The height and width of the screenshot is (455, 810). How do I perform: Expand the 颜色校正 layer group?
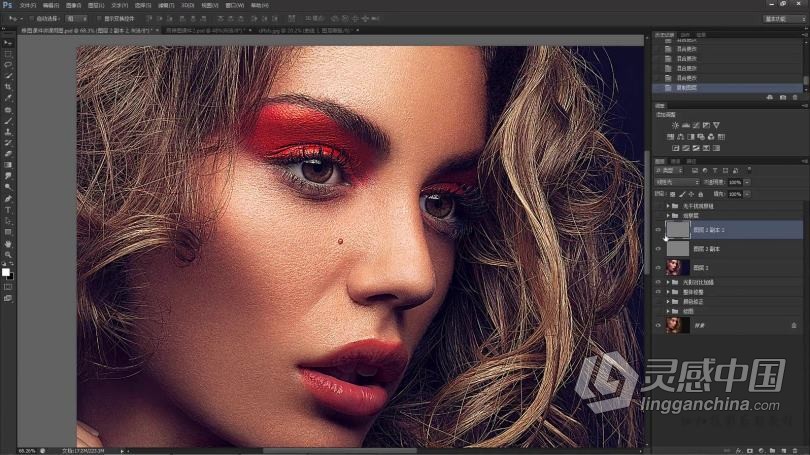click(668, 302)
